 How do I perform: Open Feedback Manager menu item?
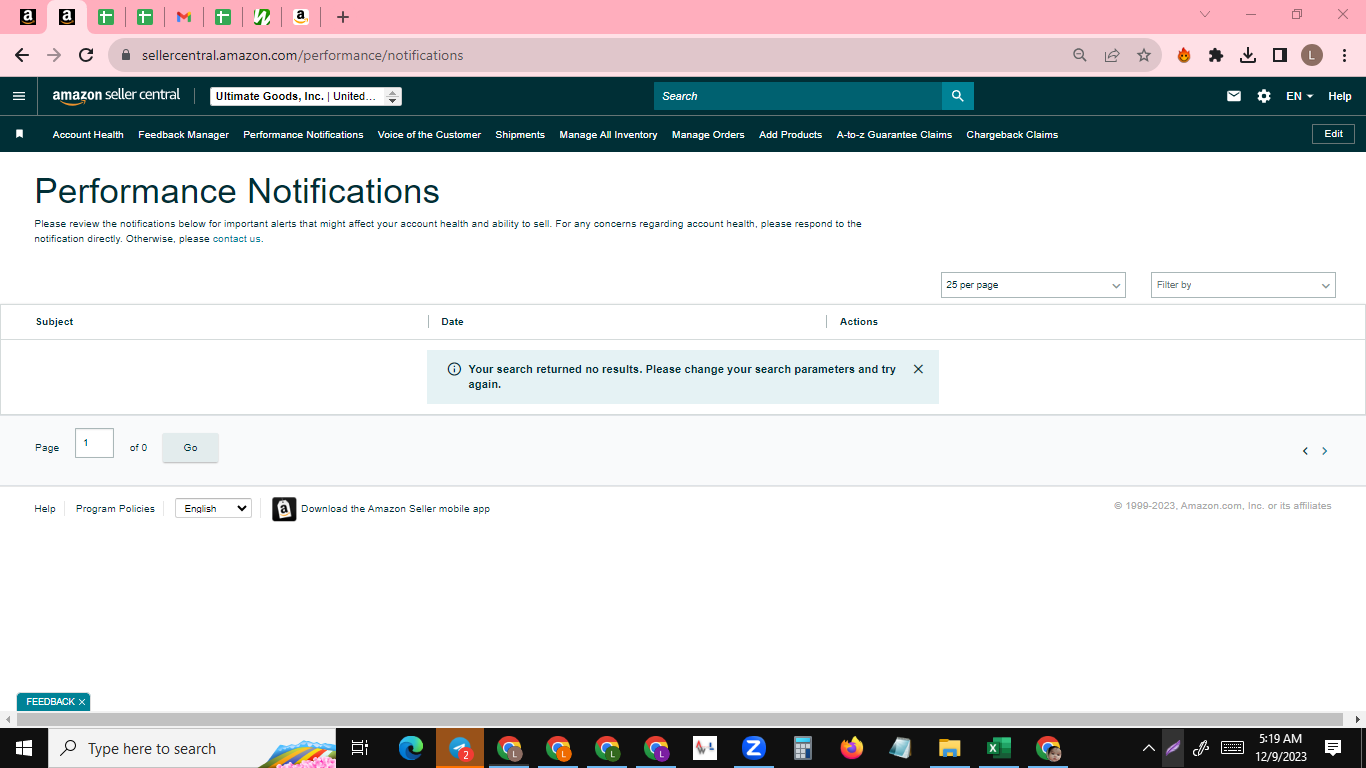click(x=183, y=134)
